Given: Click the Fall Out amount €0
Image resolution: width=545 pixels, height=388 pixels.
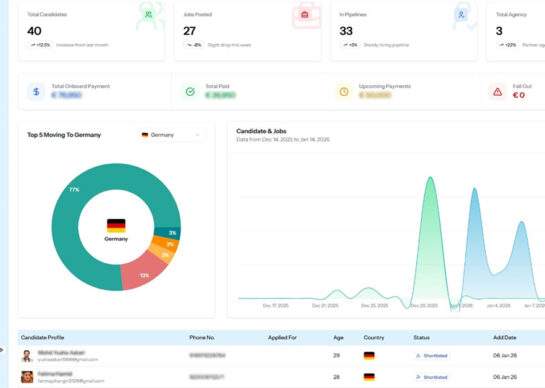Looking at the screenshot, I should coord(519,95).
